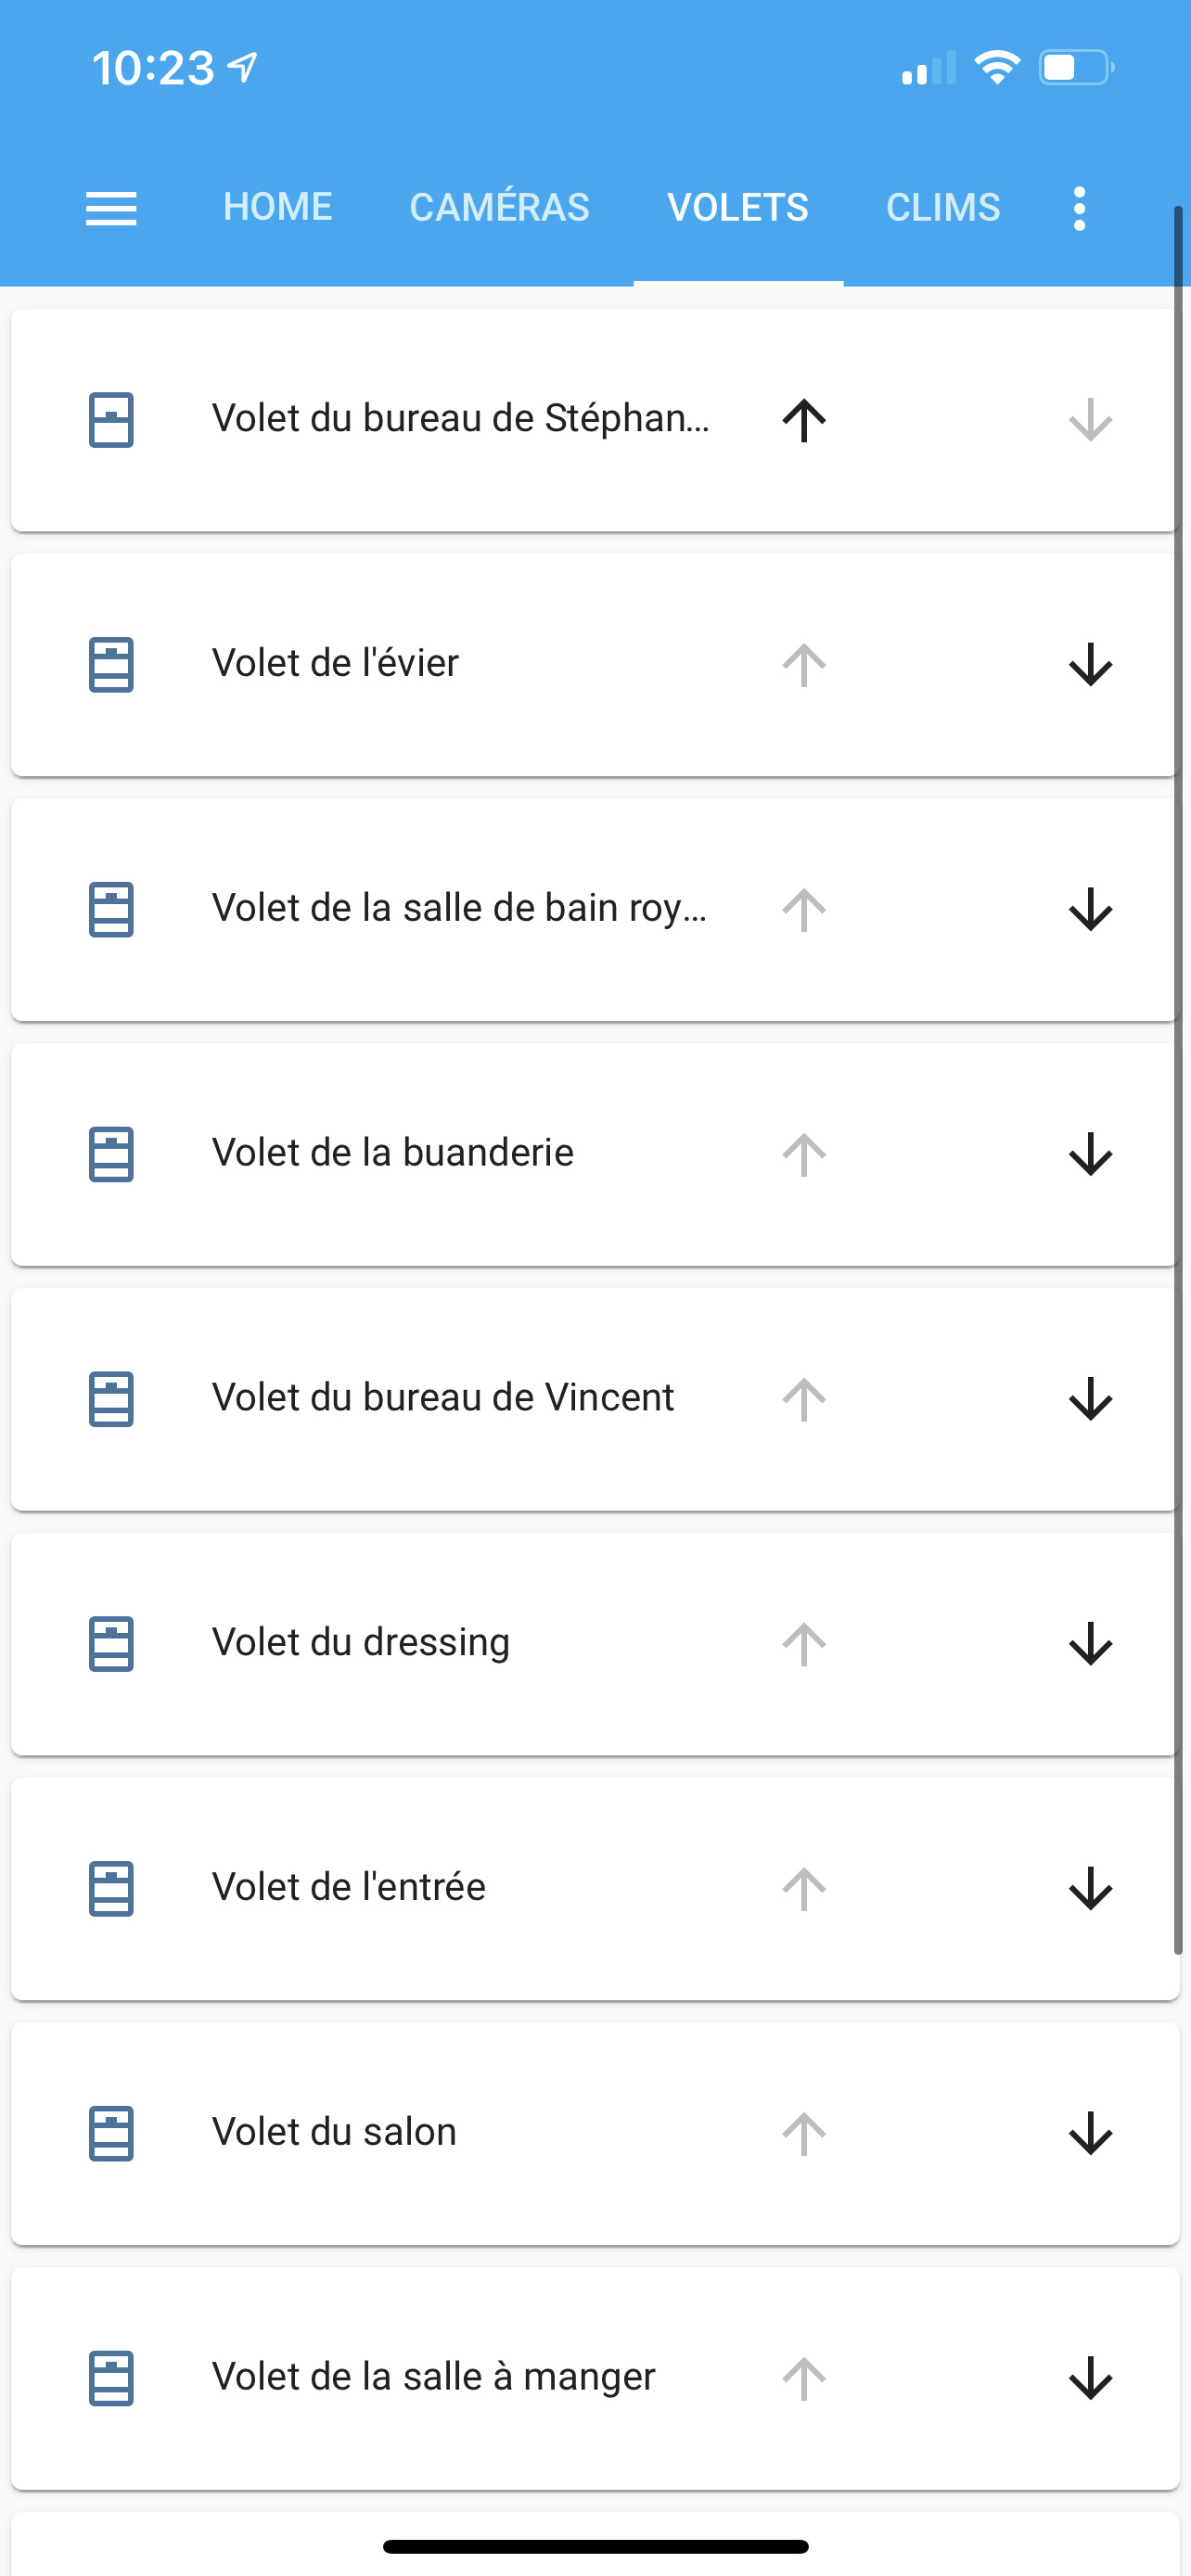Raise the Stéphan bureau shutter
Image resolution: width=1191 pixels, height=2576 pixels.
(804, 420)
